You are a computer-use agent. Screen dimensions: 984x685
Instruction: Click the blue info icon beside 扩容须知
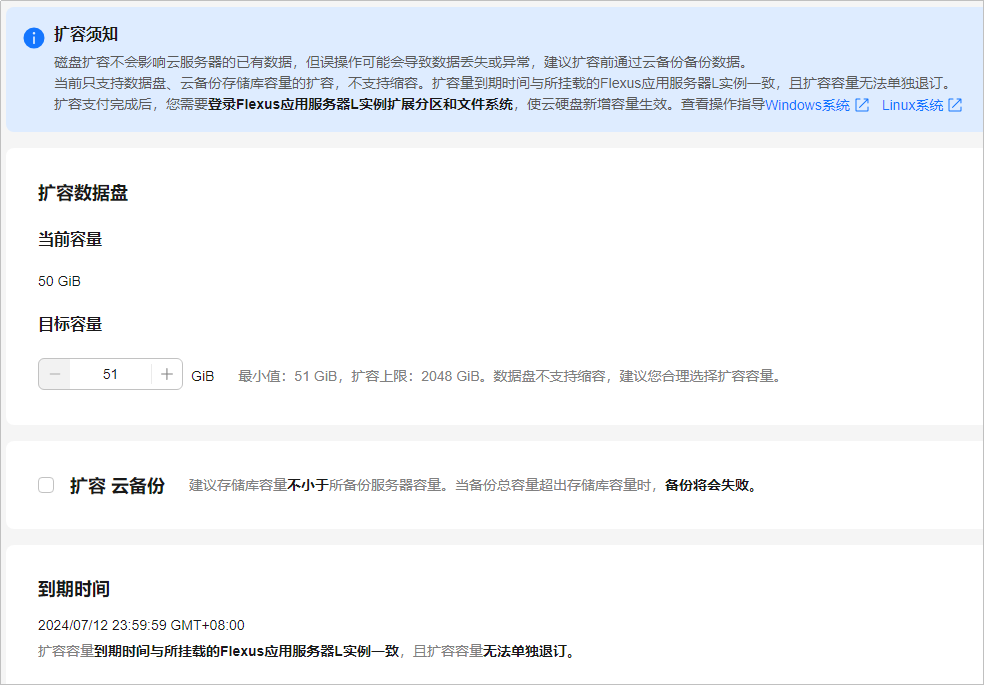(x=34, y=38)
